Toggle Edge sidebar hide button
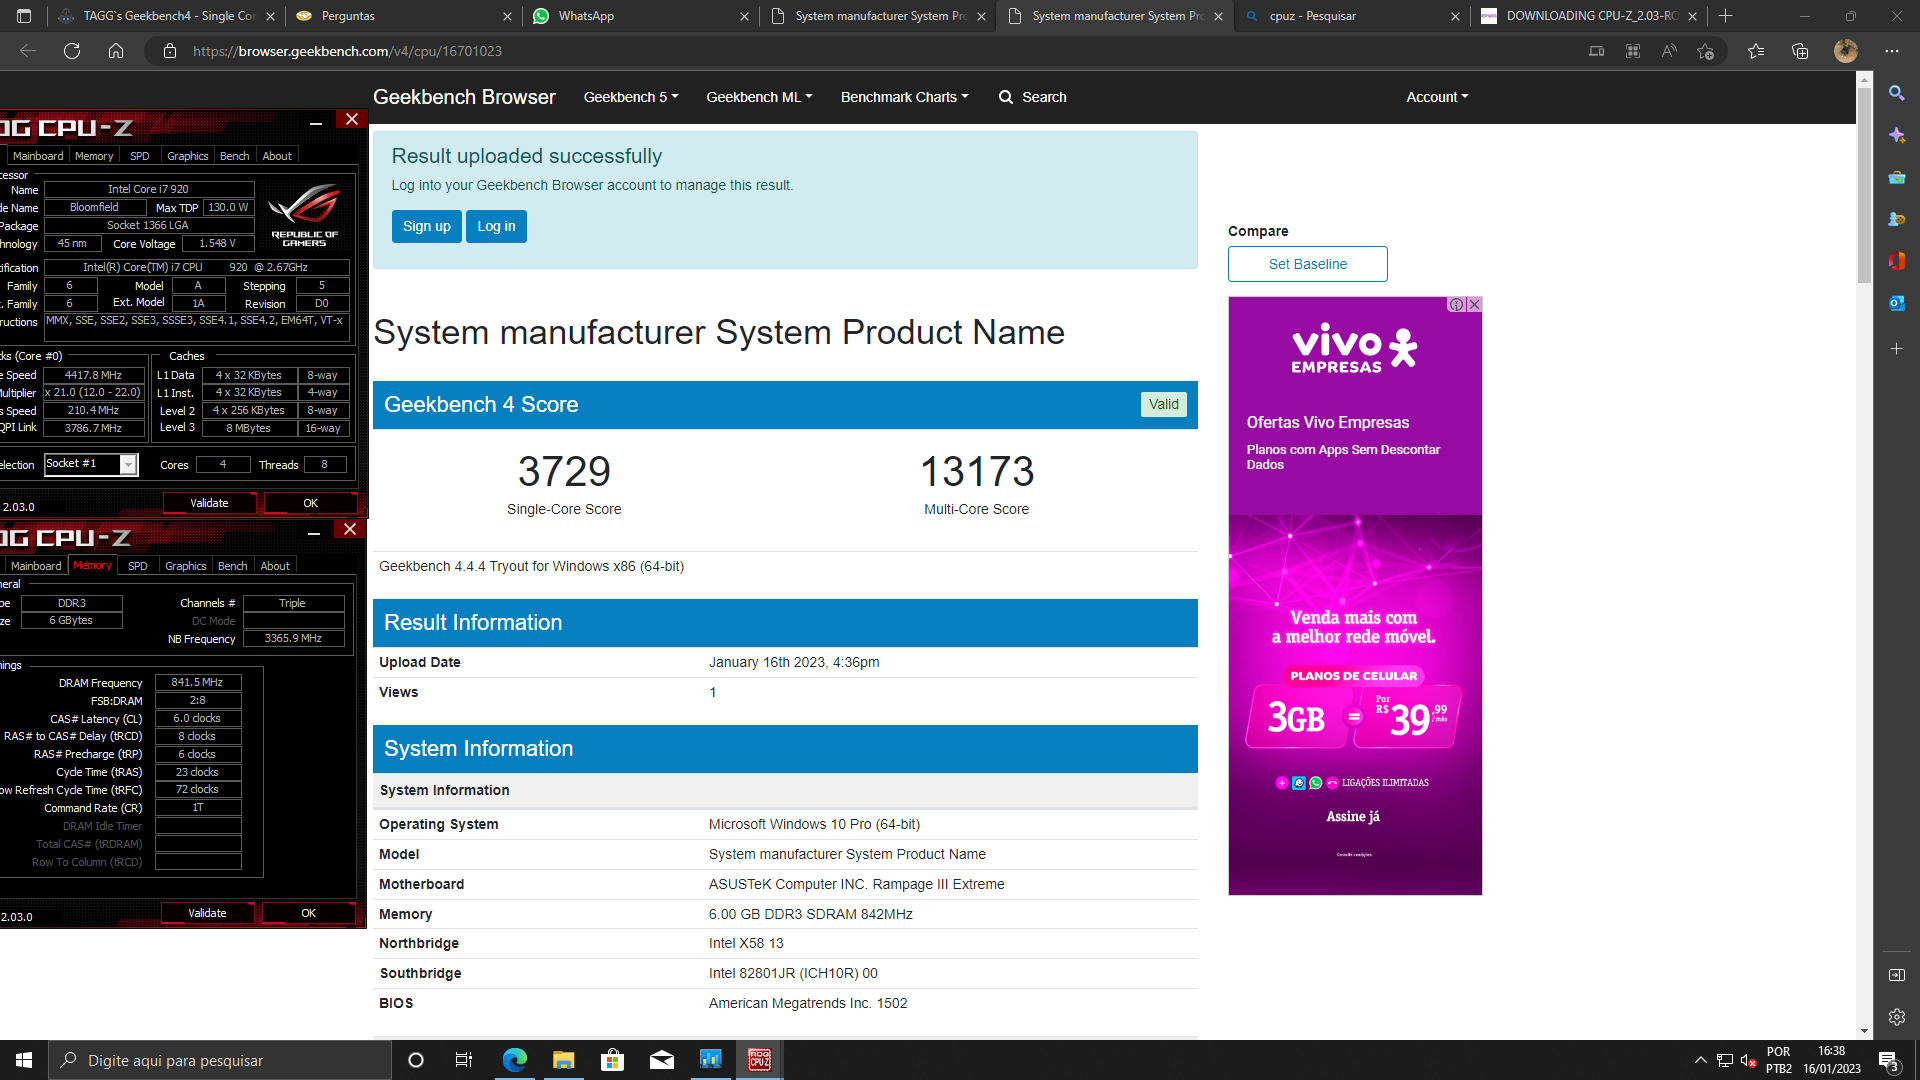The width and height of the screenshot is (1920, 1080). 1897,975
